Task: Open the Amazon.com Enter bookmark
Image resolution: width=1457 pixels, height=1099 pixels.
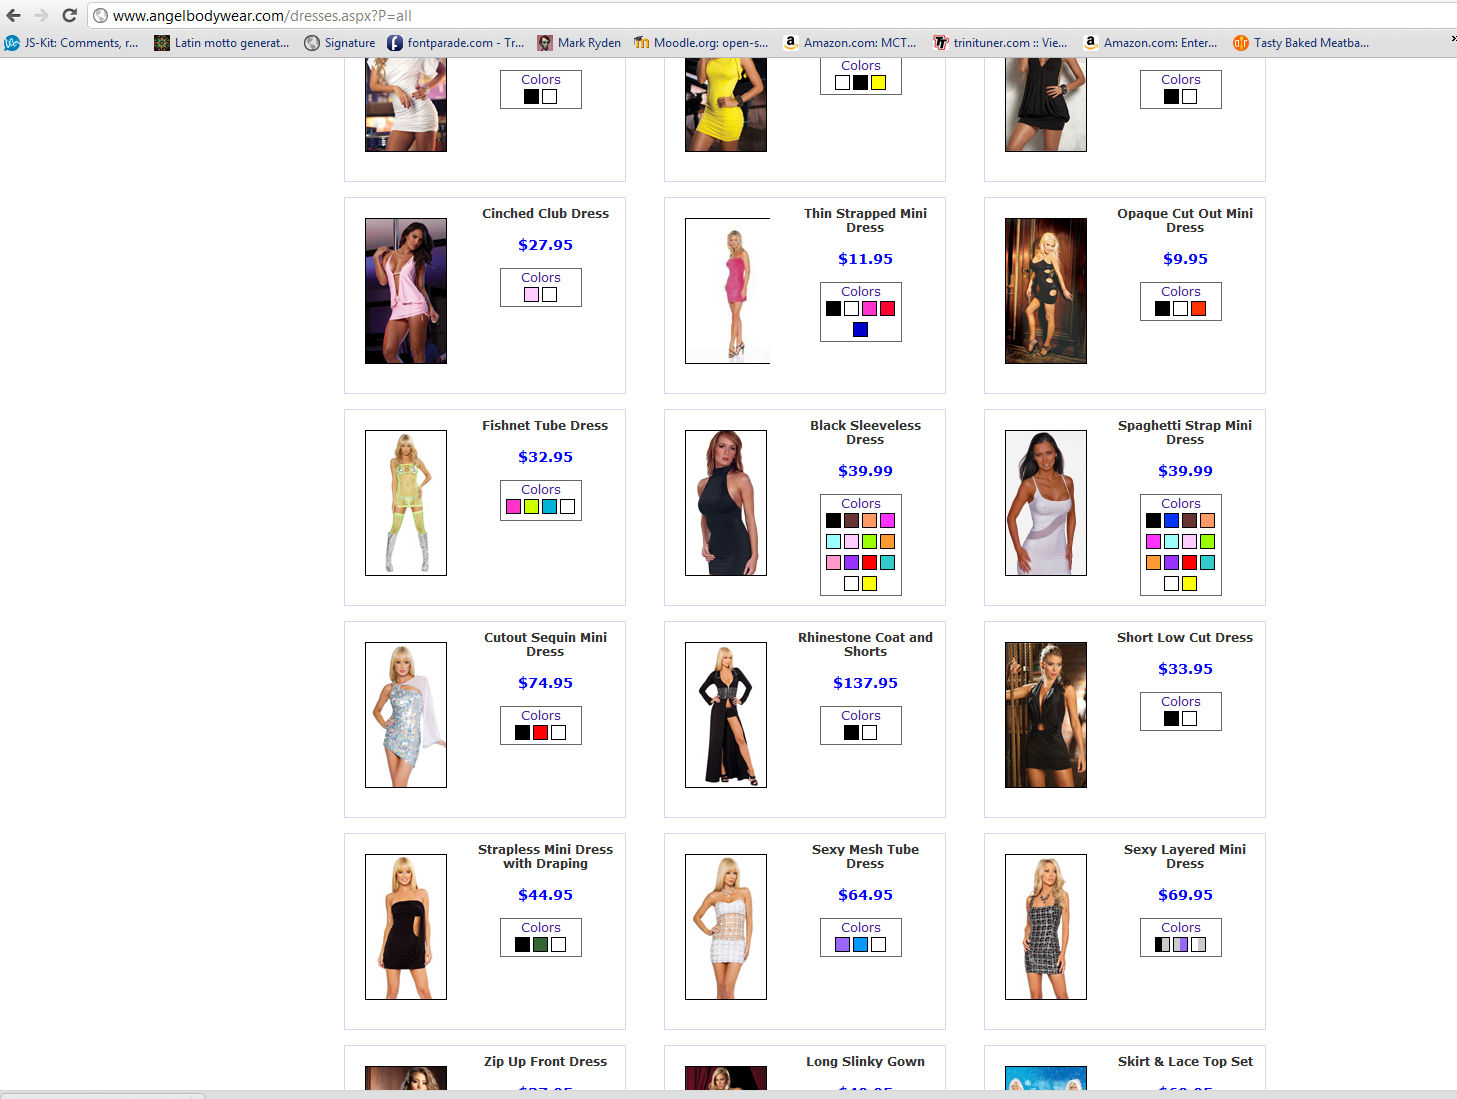Action: pyautogui.click(x=1151, y=43)
